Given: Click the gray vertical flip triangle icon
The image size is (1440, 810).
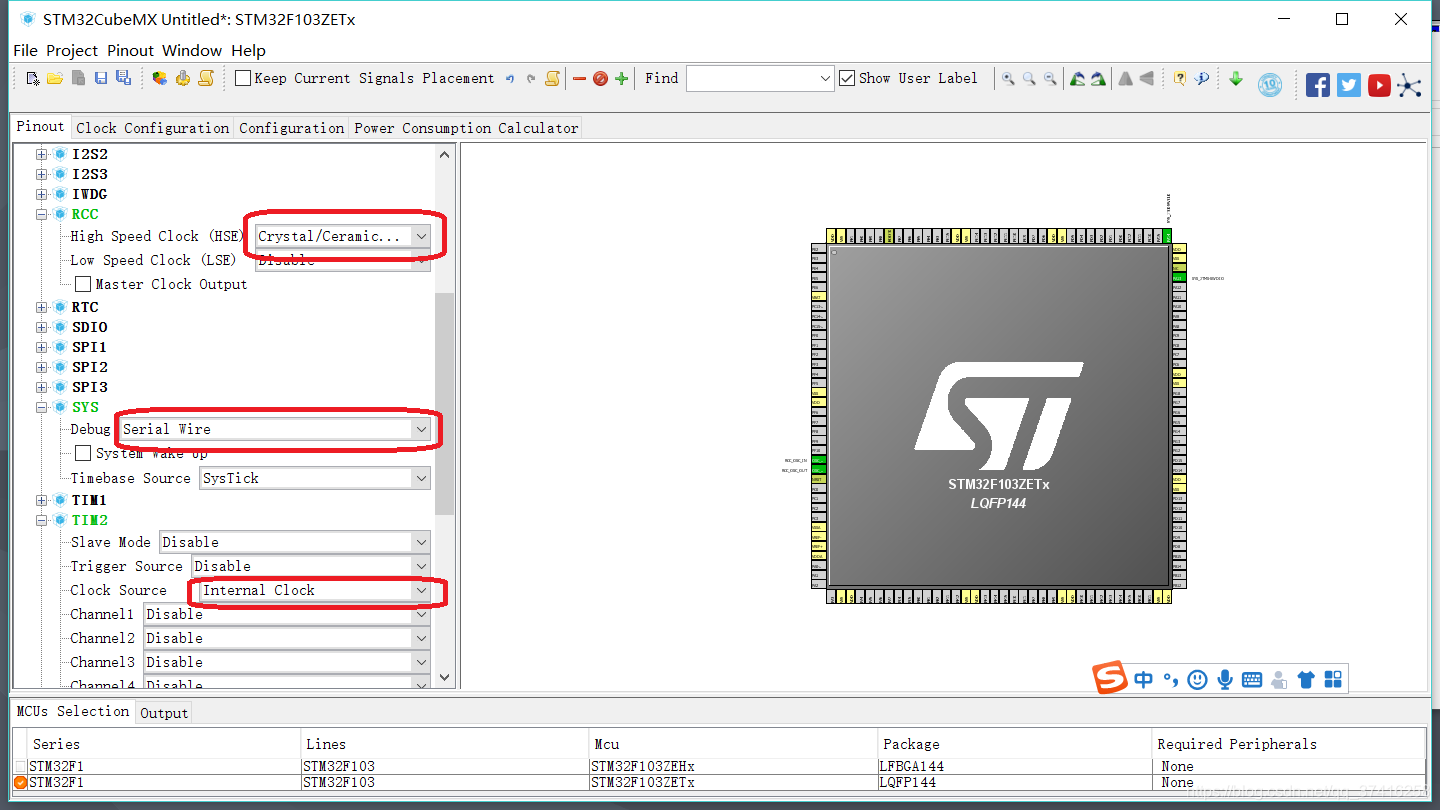Looking at the screenshot, I should tap(1147, 78).
